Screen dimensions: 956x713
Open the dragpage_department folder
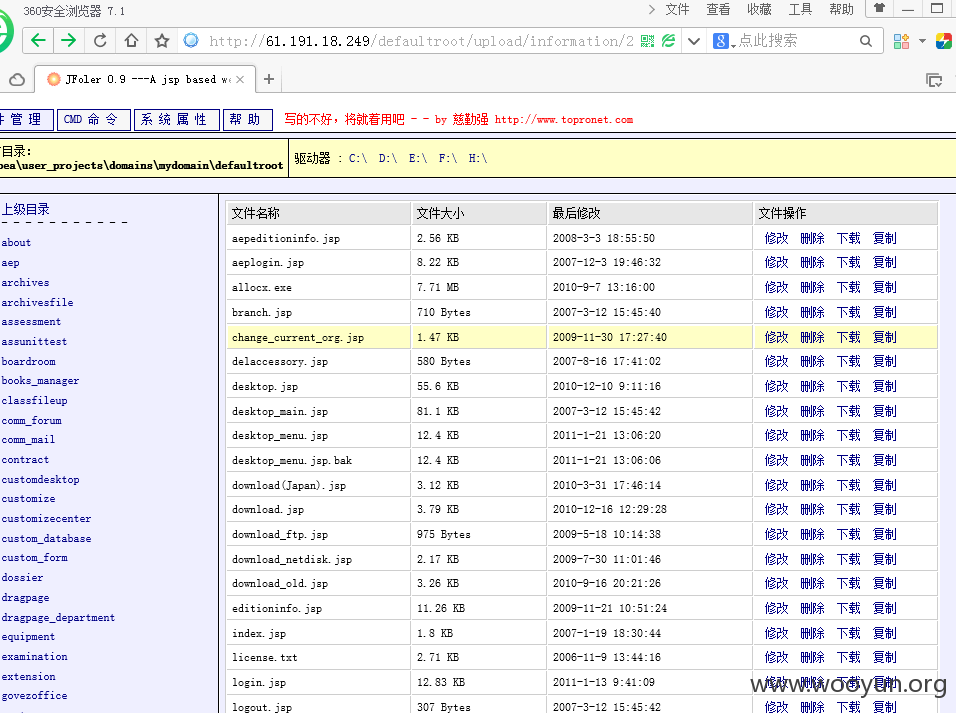pos(58,618)
